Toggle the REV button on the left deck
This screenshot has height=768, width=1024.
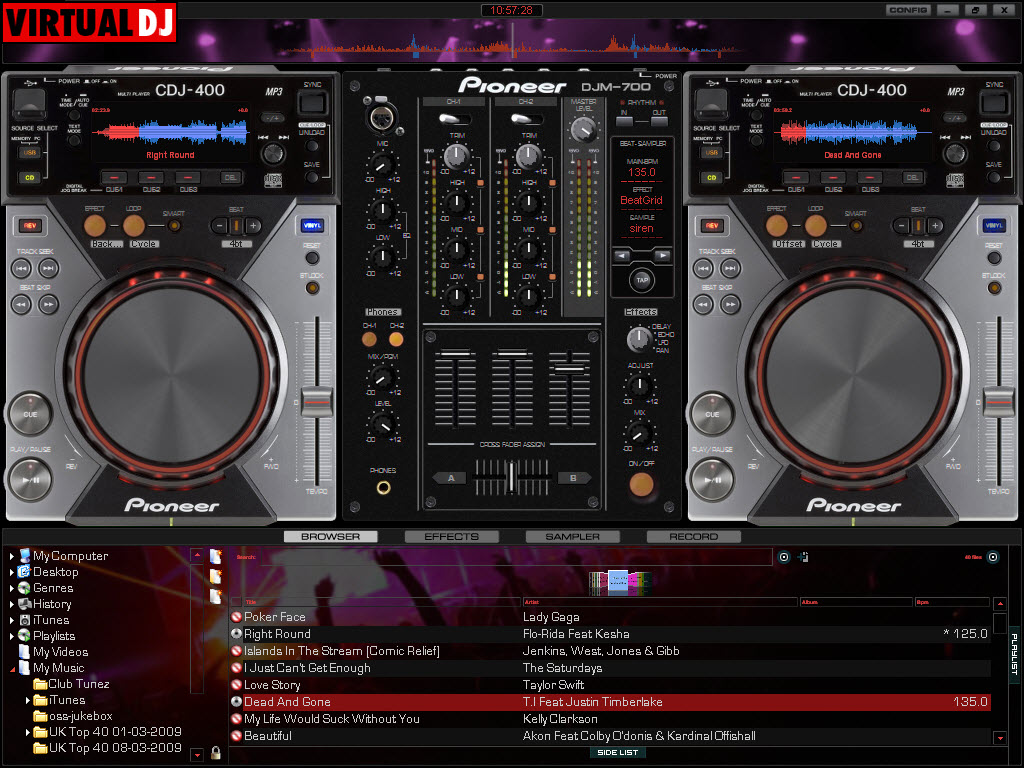28,226
